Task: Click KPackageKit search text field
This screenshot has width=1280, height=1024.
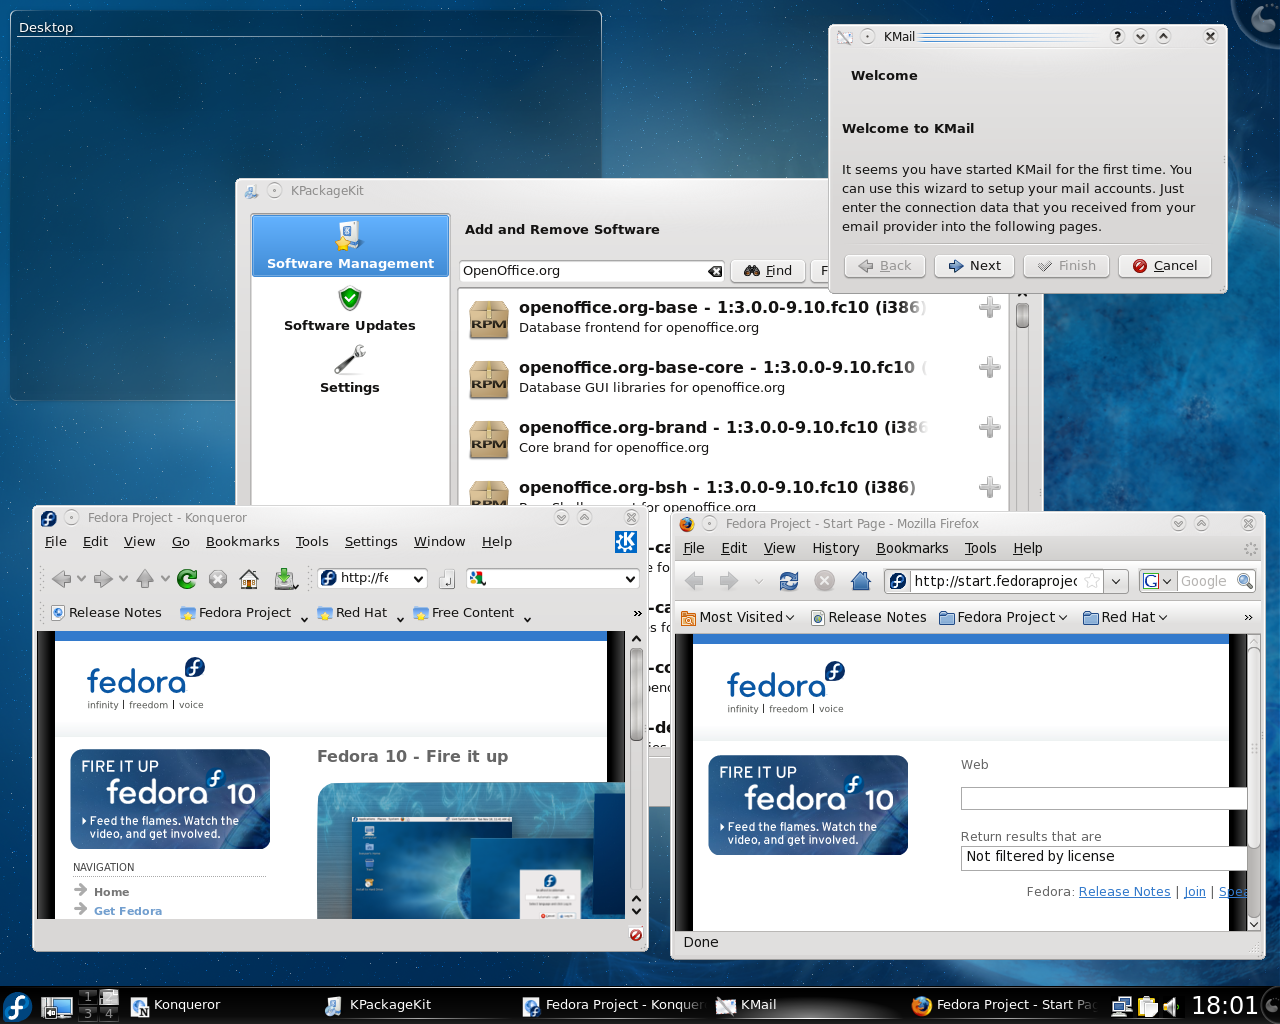Action: click(592, 271)
